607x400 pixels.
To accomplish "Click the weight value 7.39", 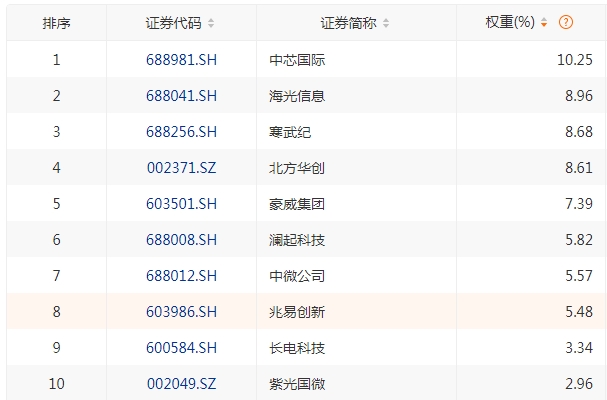I will click(579, 204).
